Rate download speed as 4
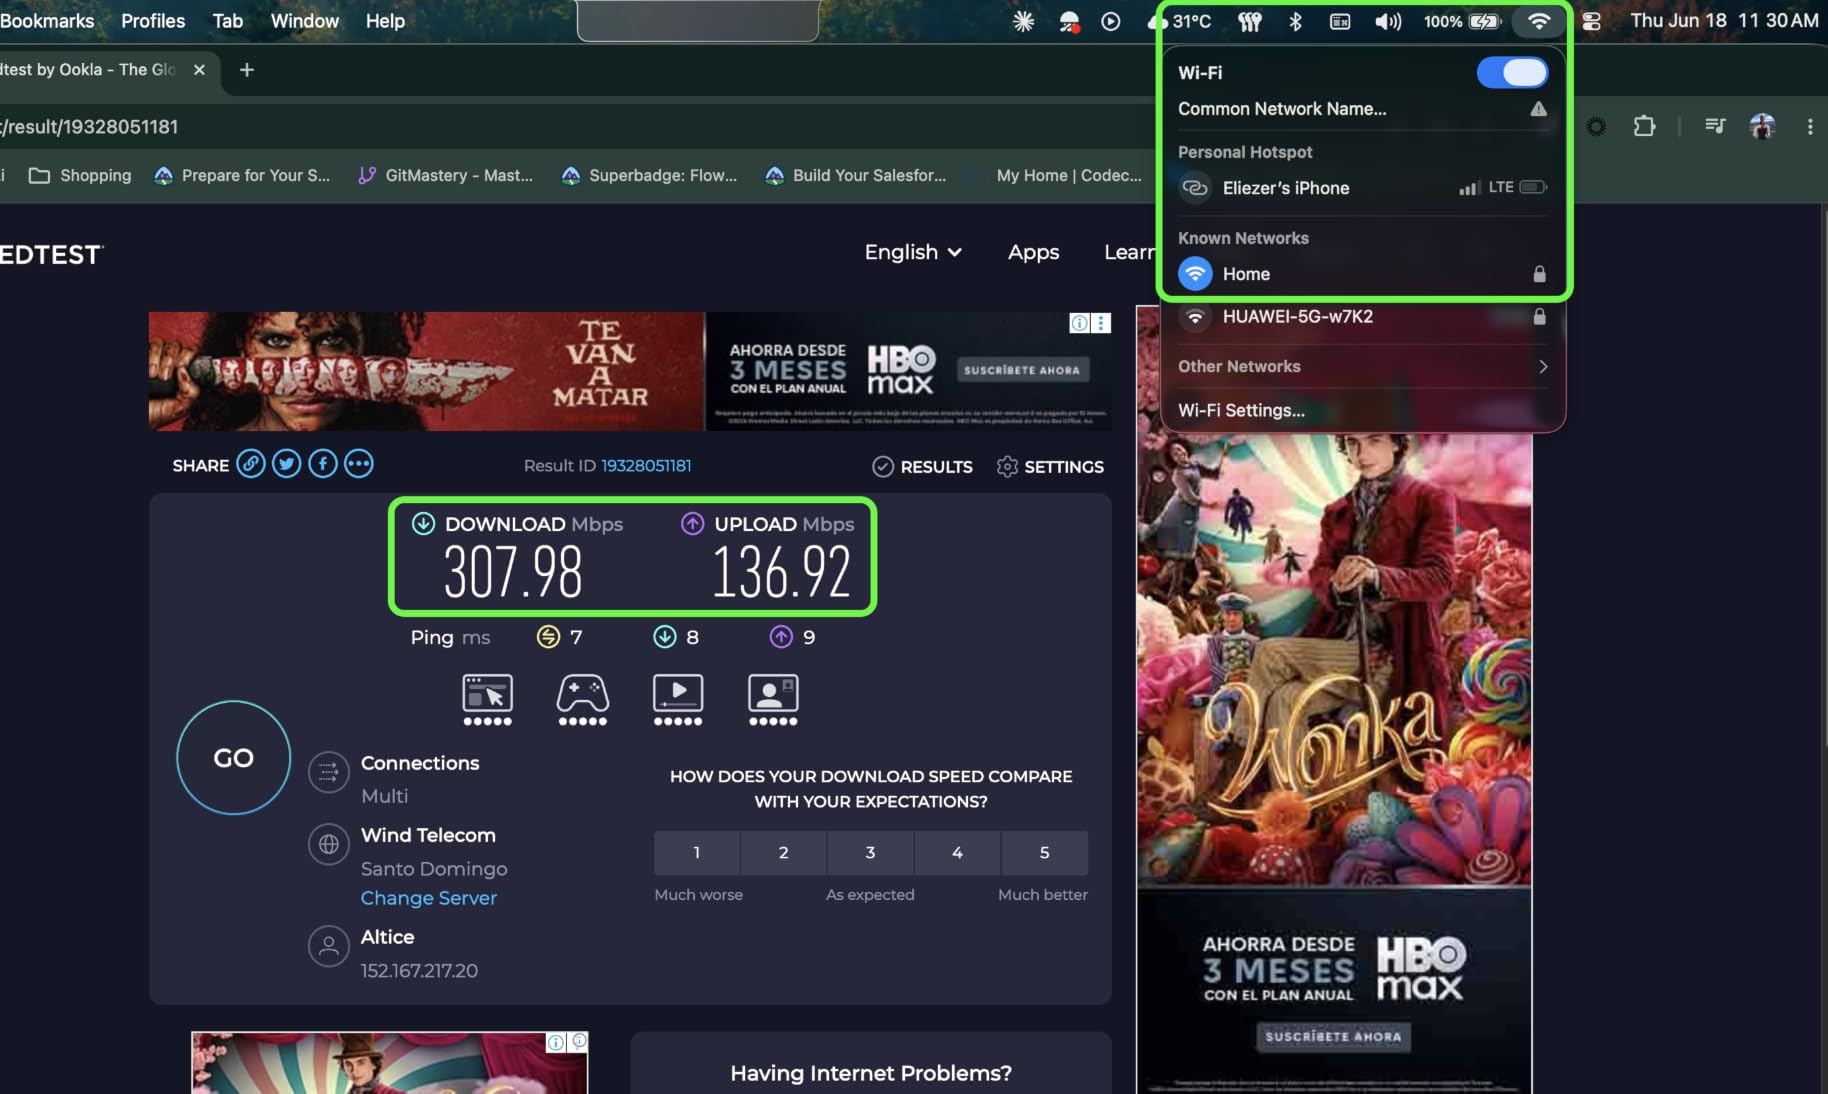This screenshot has height=1094, width=1828. (x=957, y=853)
